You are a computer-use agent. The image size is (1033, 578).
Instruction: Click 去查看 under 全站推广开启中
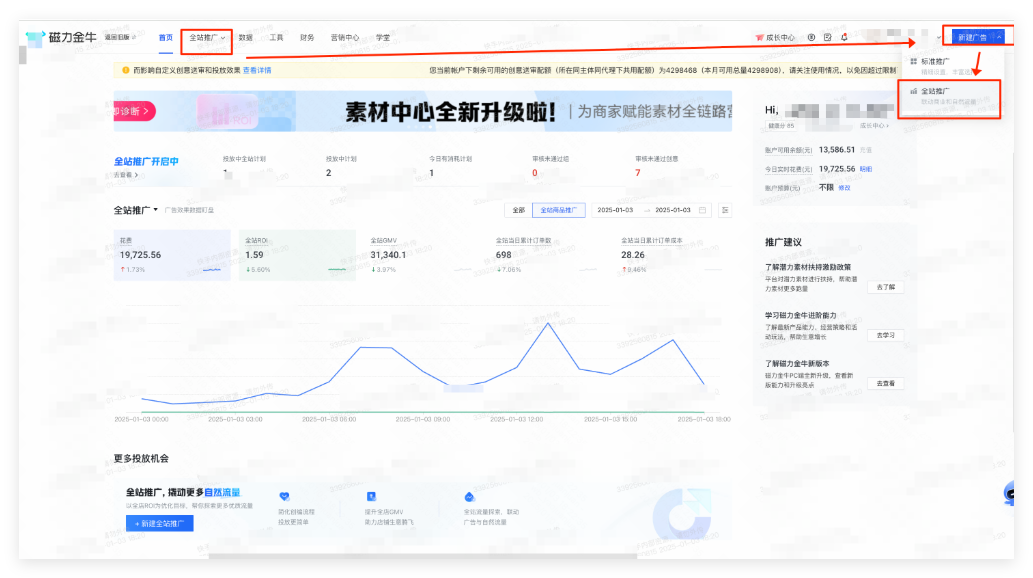point(126,175)
